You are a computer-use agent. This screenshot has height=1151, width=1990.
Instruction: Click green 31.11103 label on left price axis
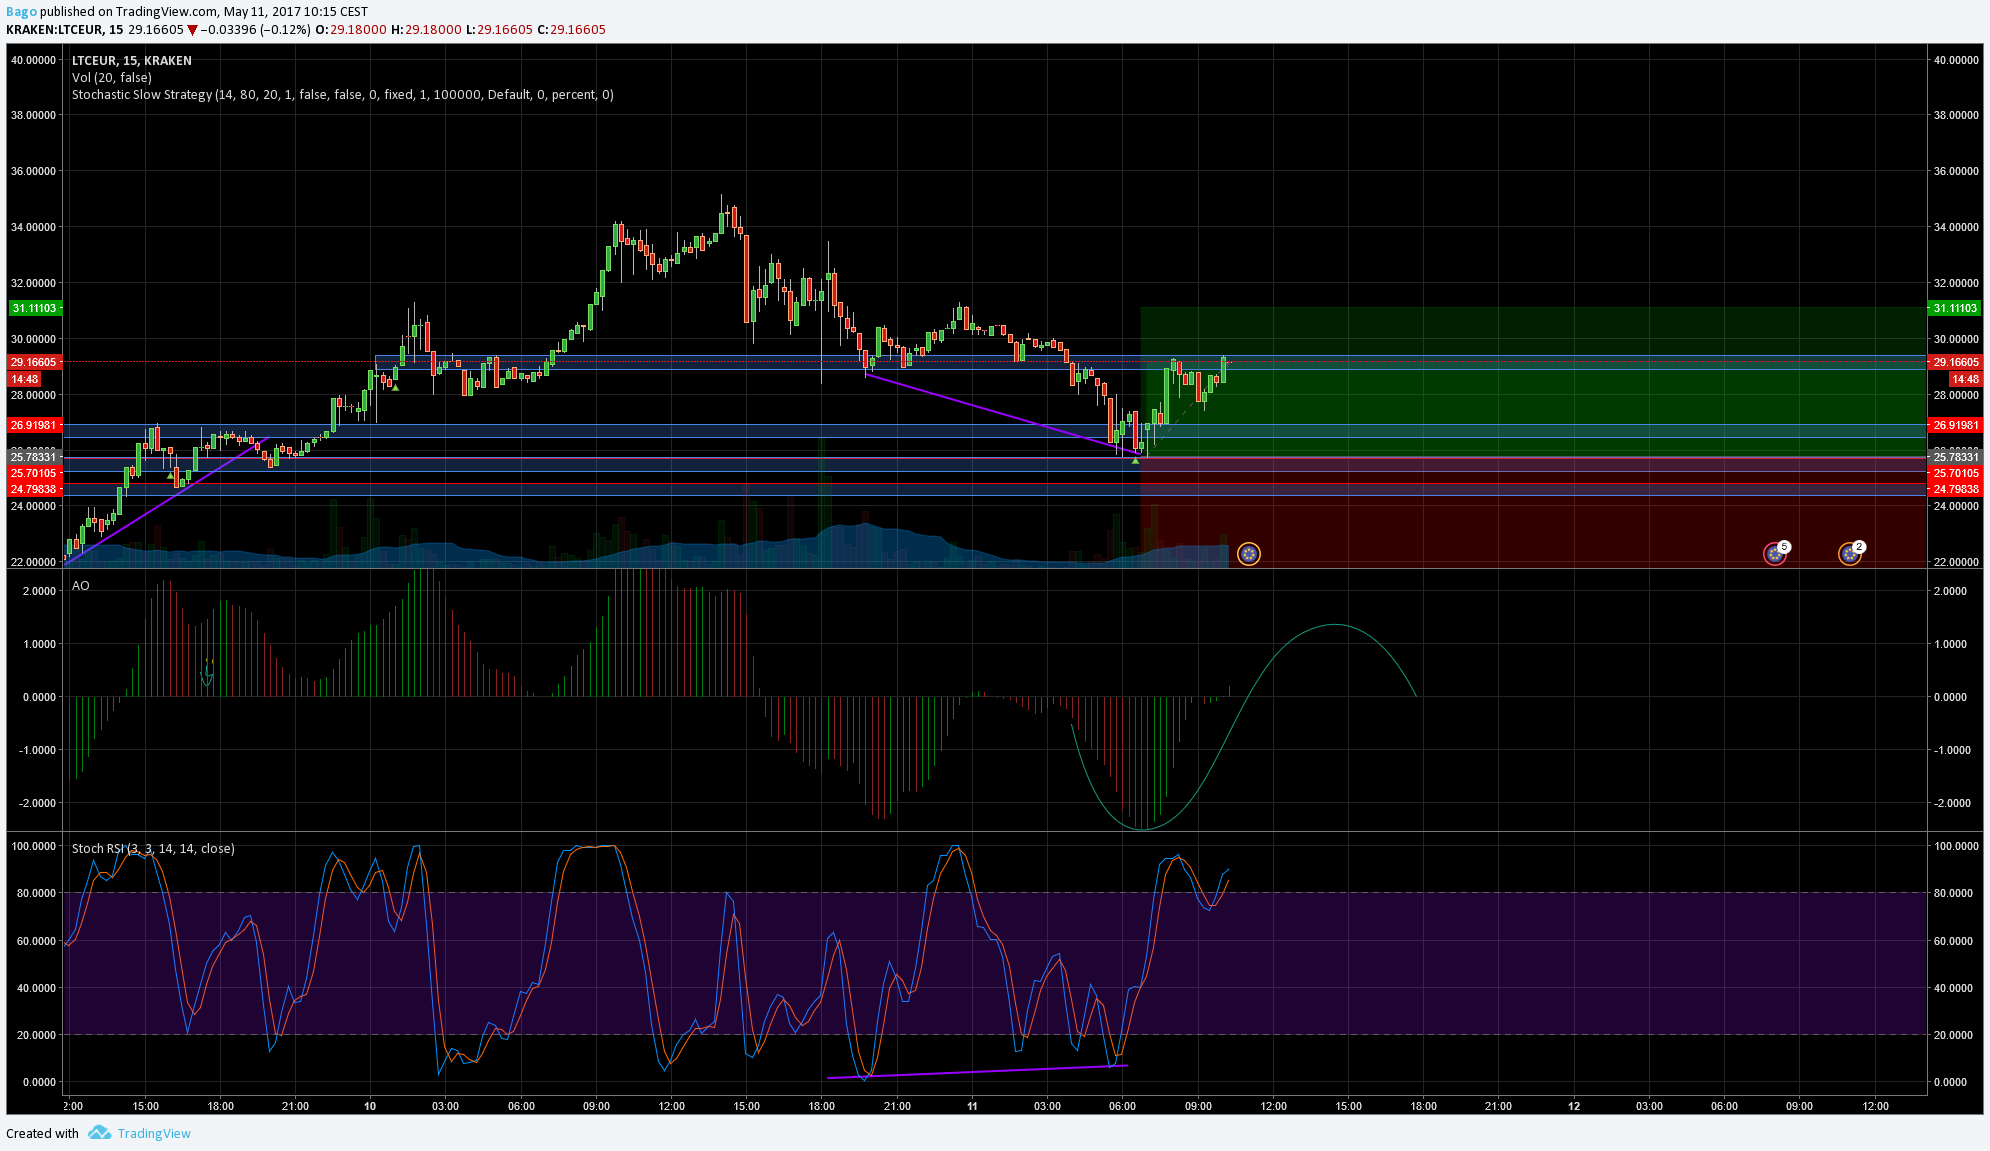tap(35, 308)
